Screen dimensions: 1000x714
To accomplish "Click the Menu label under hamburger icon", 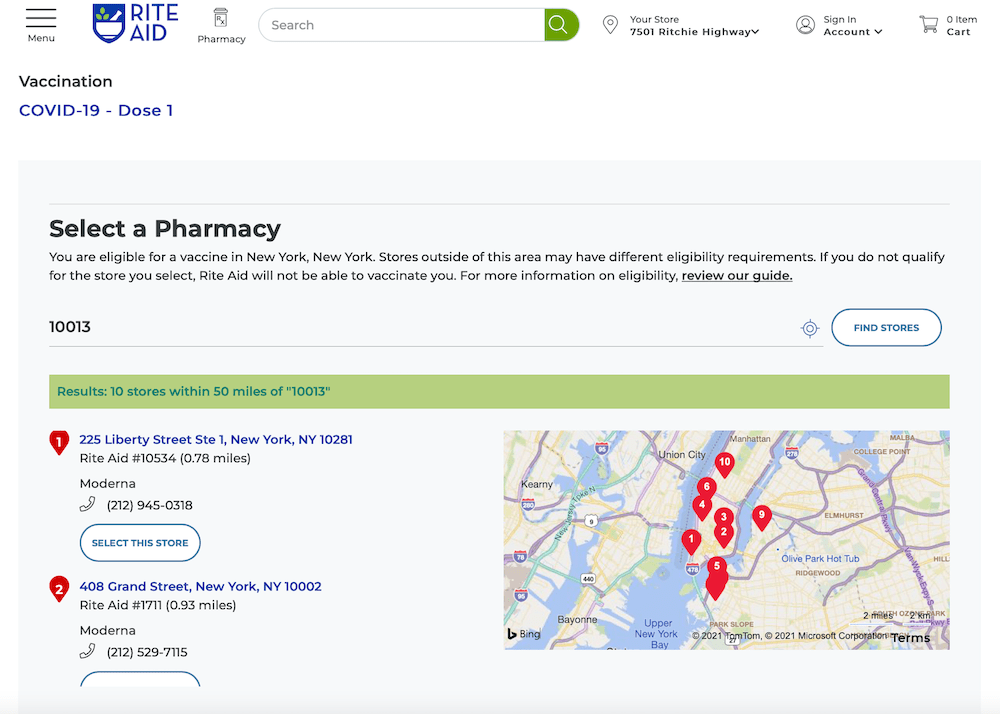I will 41,38.
